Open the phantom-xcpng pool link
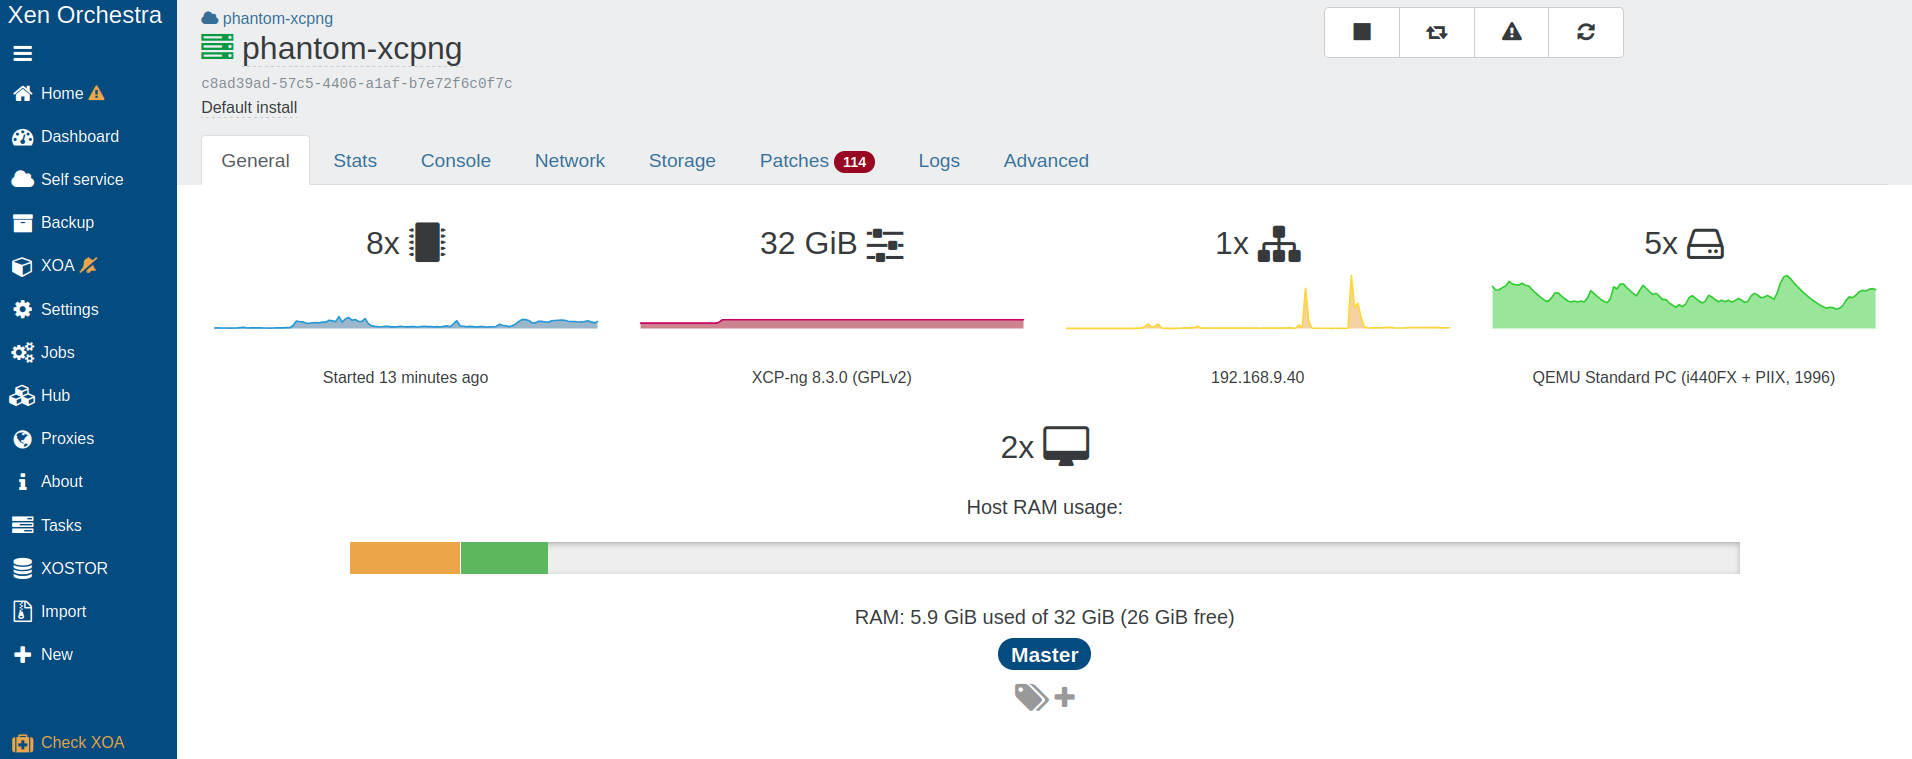Screen dimensions: 1912x759 click(x=277, y=18)
